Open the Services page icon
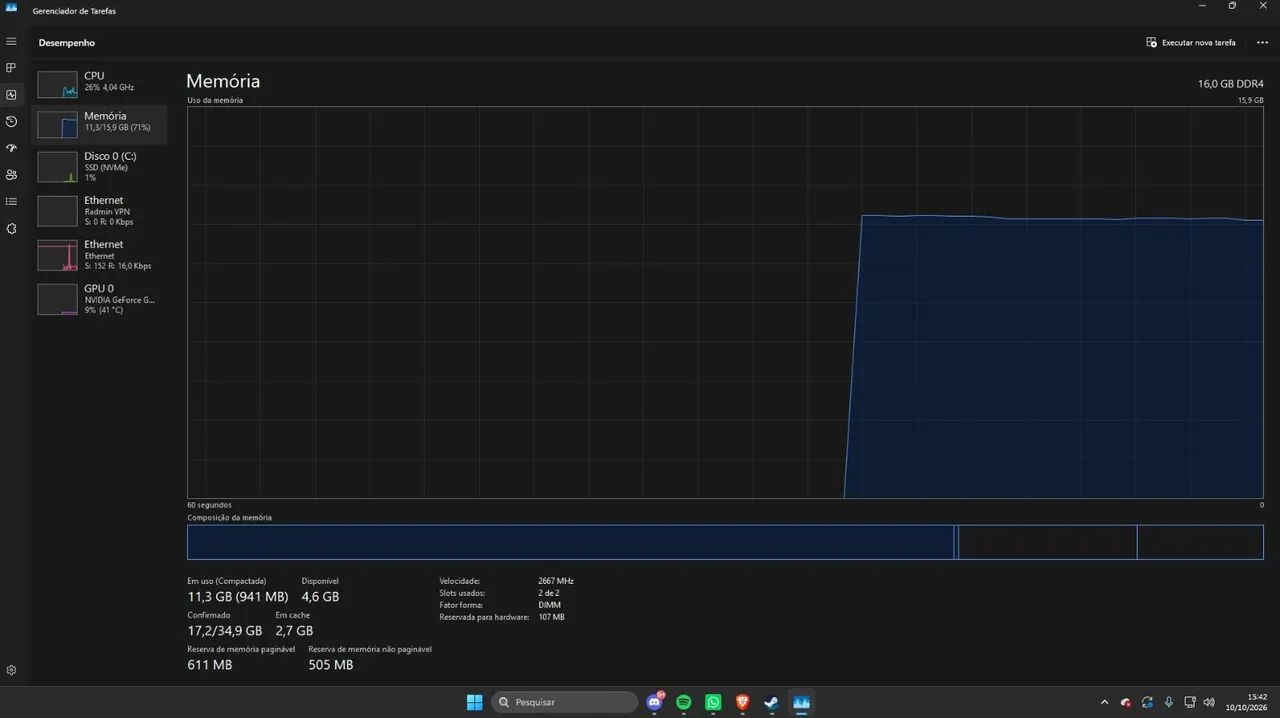The height and width of the screenshot is (718, 1280). 11,228
